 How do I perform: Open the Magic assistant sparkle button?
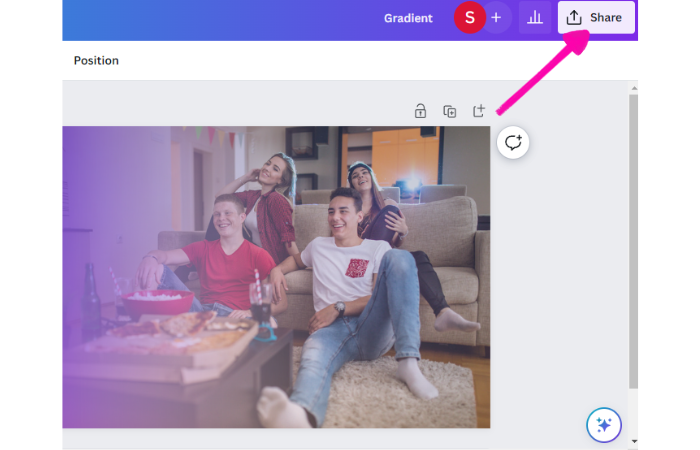coord(604,425)
